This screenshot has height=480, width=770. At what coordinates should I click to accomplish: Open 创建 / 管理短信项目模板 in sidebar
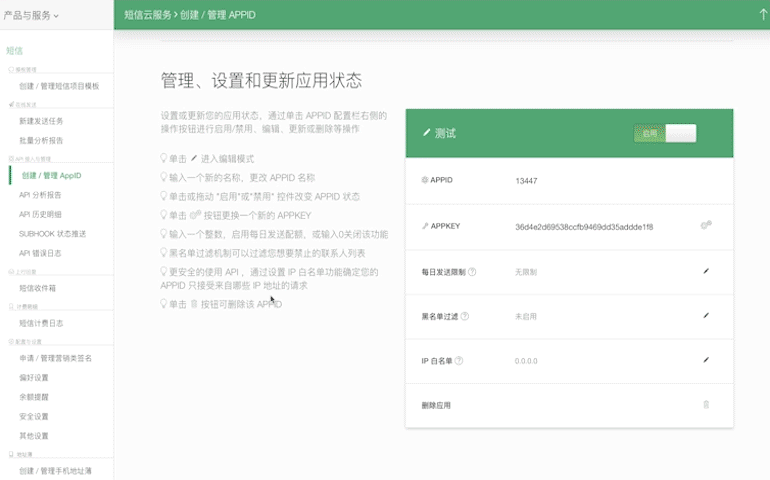59,86
